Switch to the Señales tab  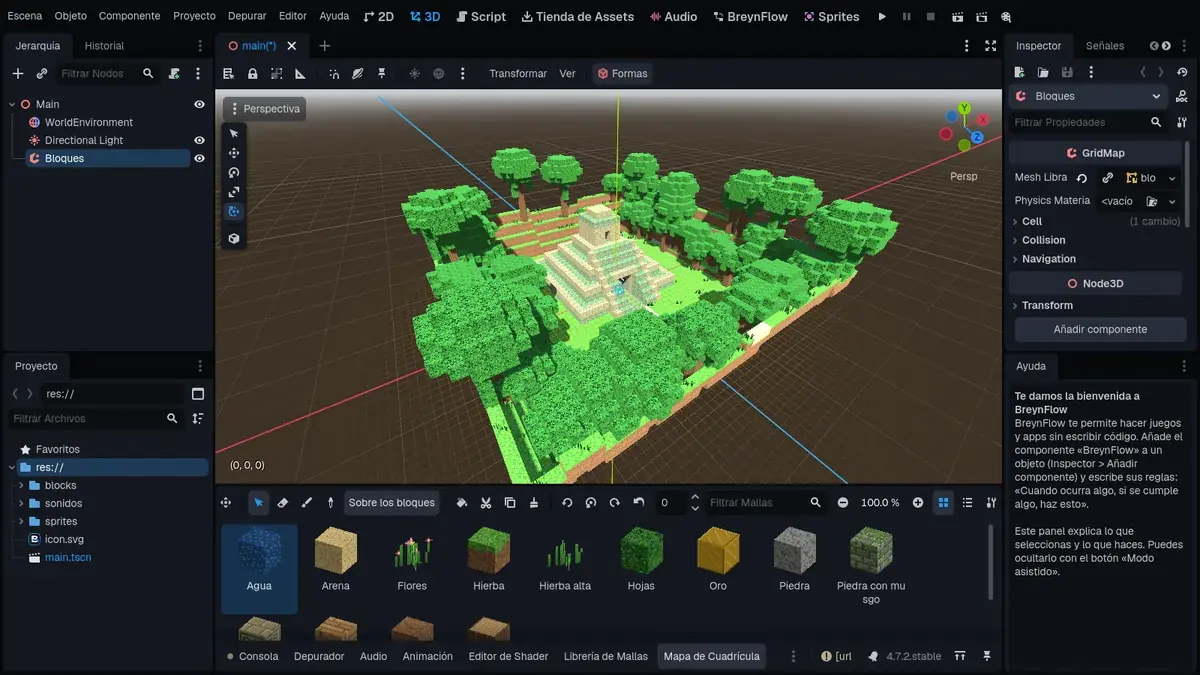point(1105,46)
